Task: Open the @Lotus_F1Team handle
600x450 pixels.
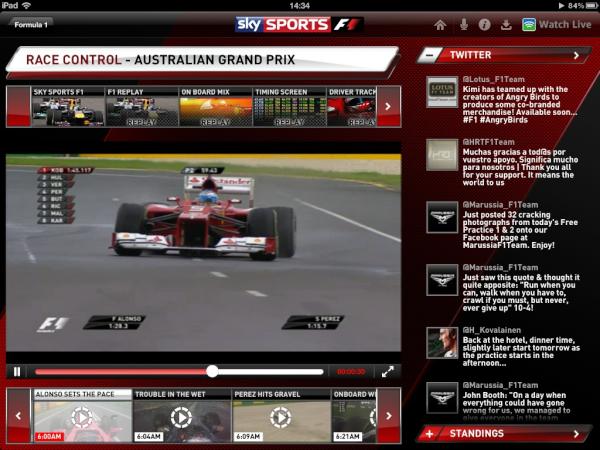Action: click(x=494, y=80)
